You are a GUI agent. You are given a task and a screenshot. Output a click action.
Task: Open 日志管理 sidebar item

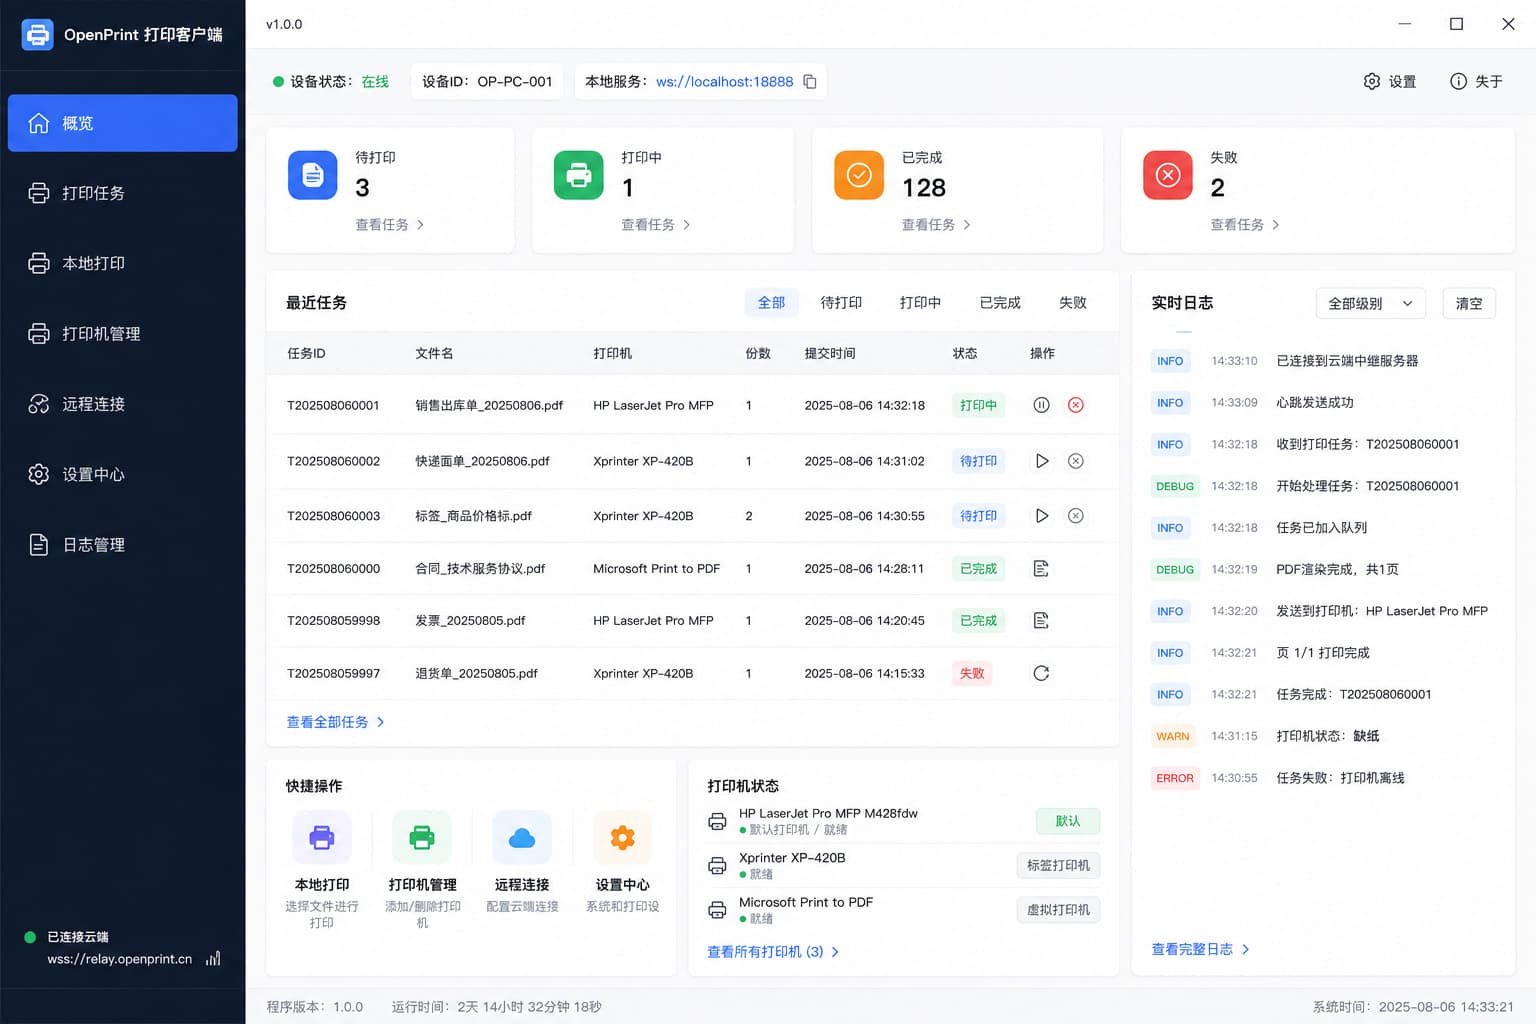[x=122, y=544]
